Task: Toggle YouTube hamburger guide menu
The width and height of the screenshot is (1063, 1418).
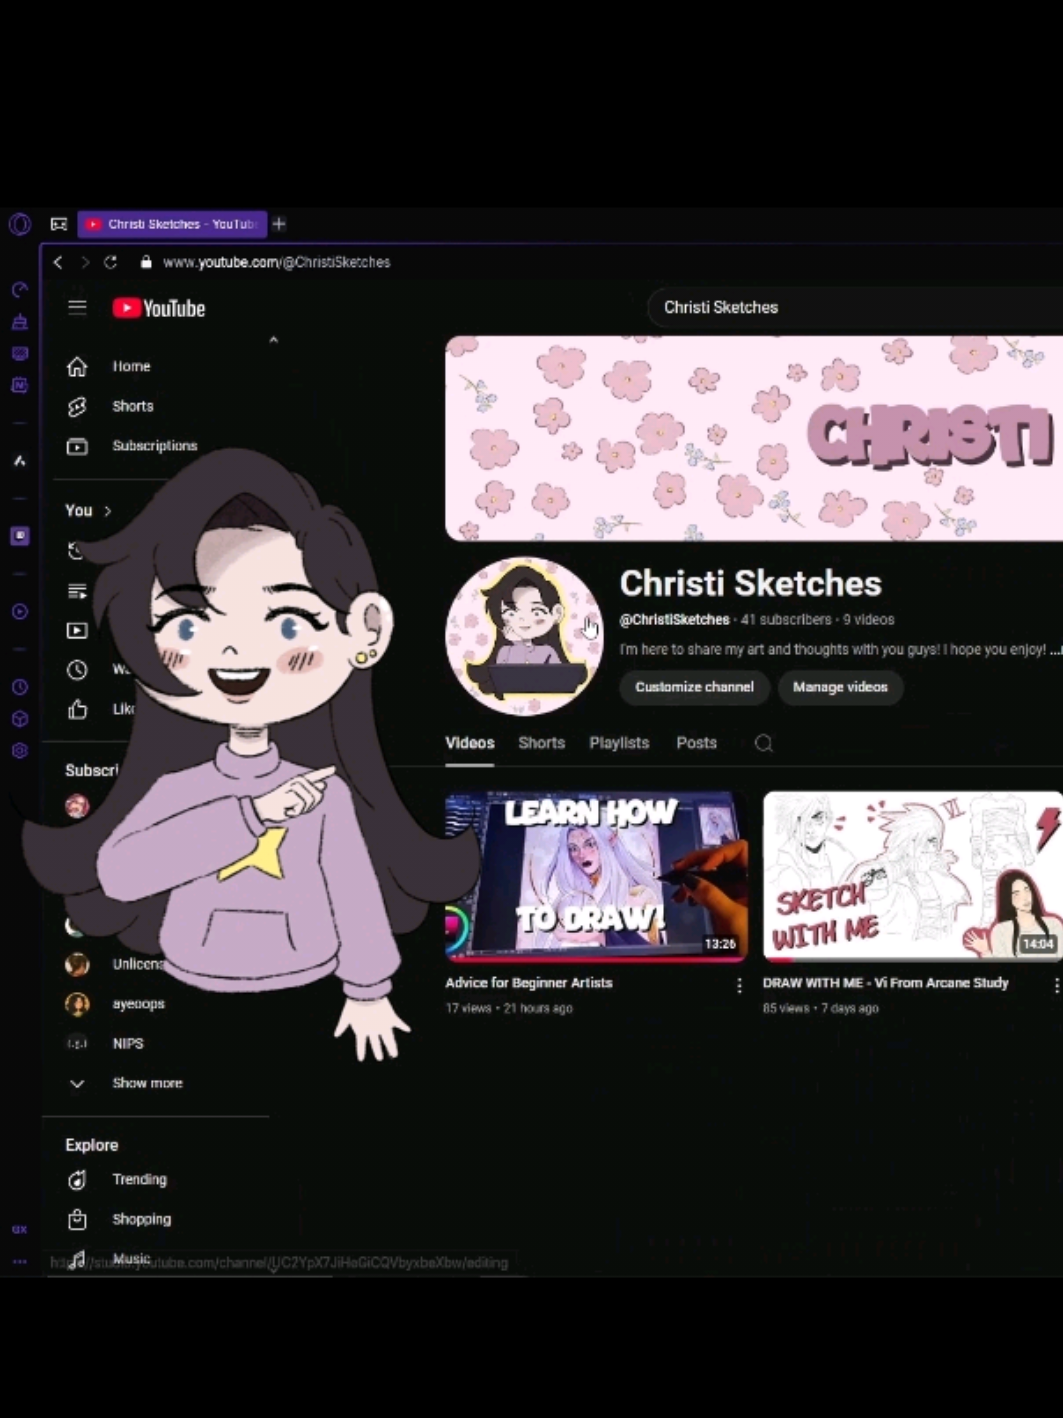Action: coord(77,308)
